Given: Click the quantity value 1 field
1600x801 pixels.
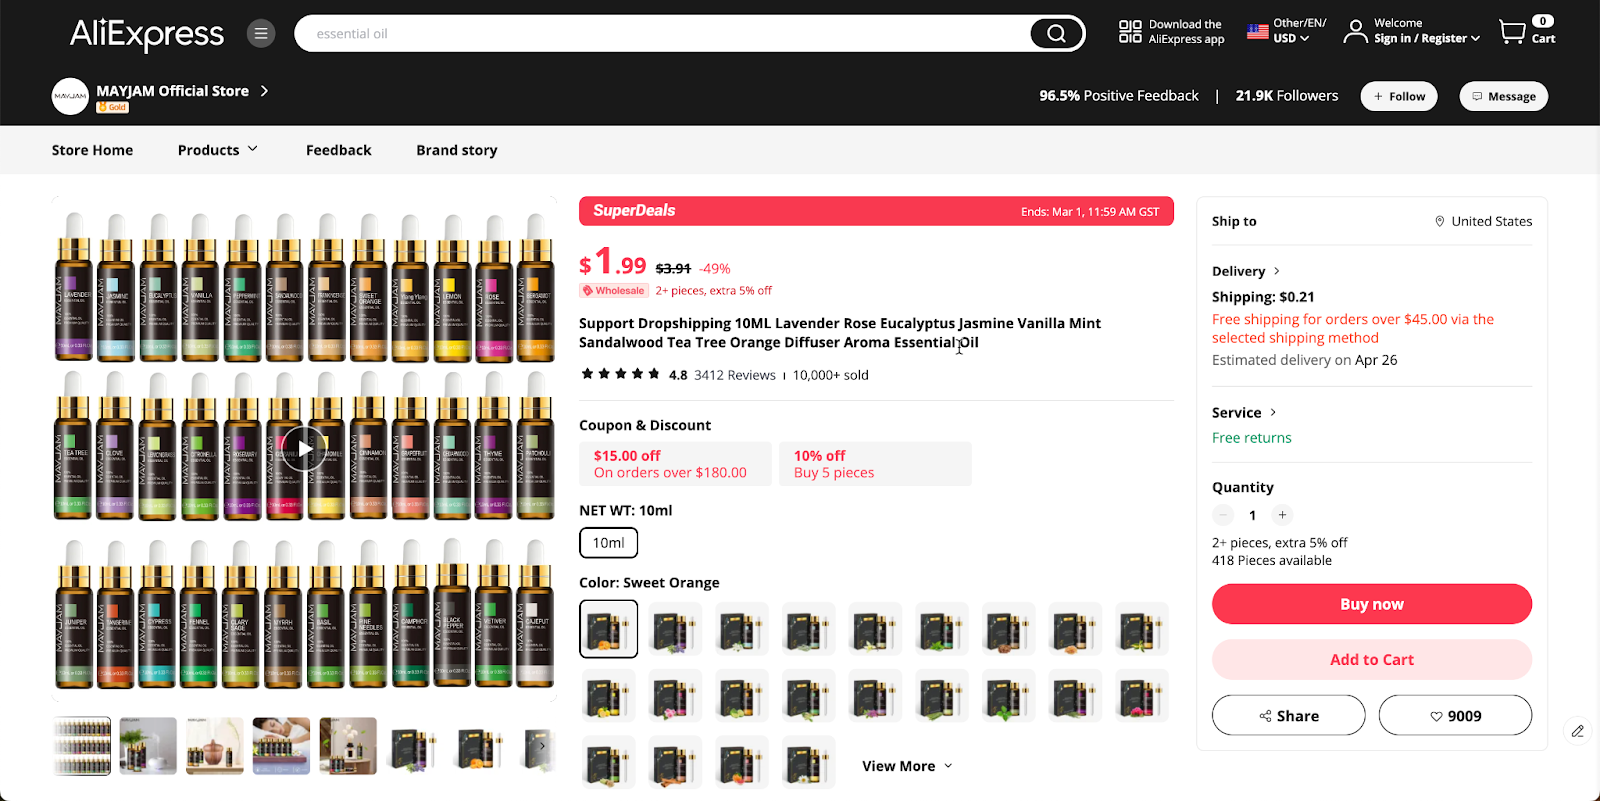Looking at the screenshot, I should click(1252, 515).
